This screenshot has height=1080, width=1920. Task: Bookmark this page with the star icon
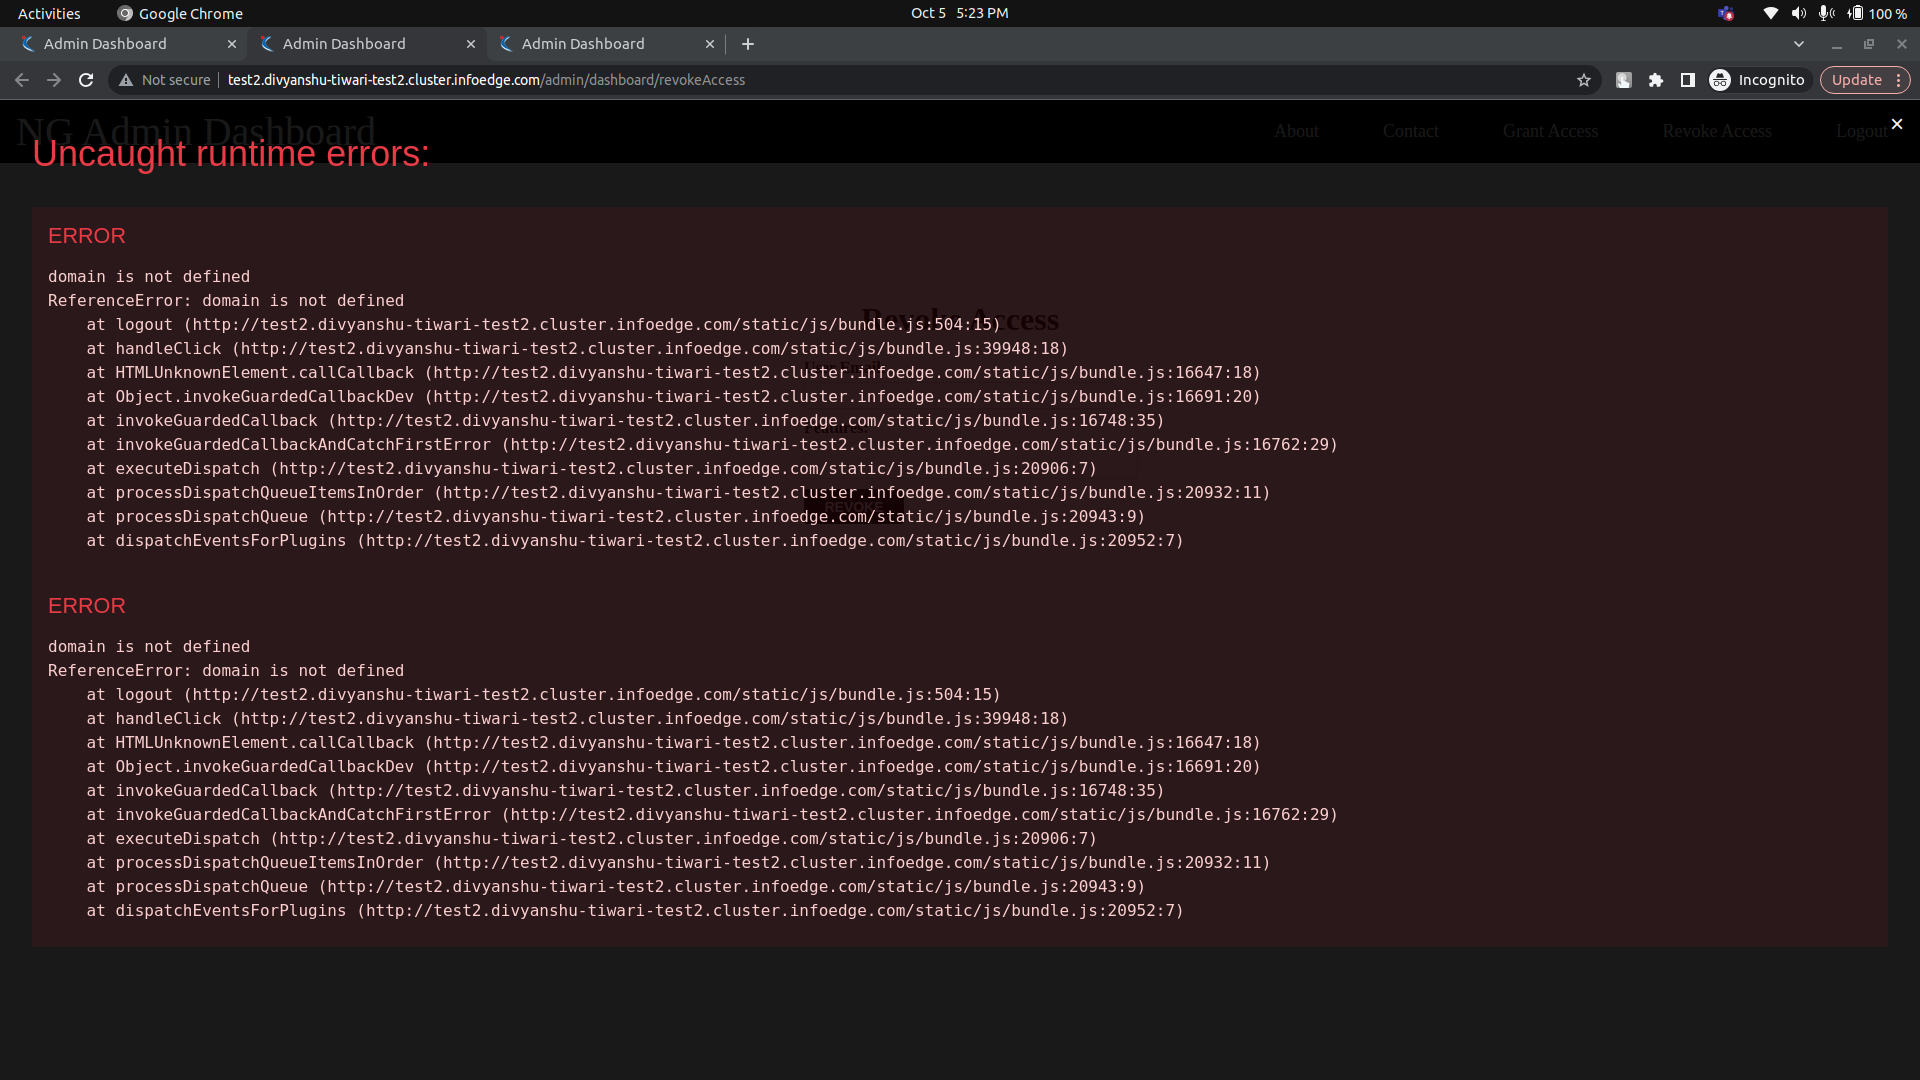(1584, 80)
